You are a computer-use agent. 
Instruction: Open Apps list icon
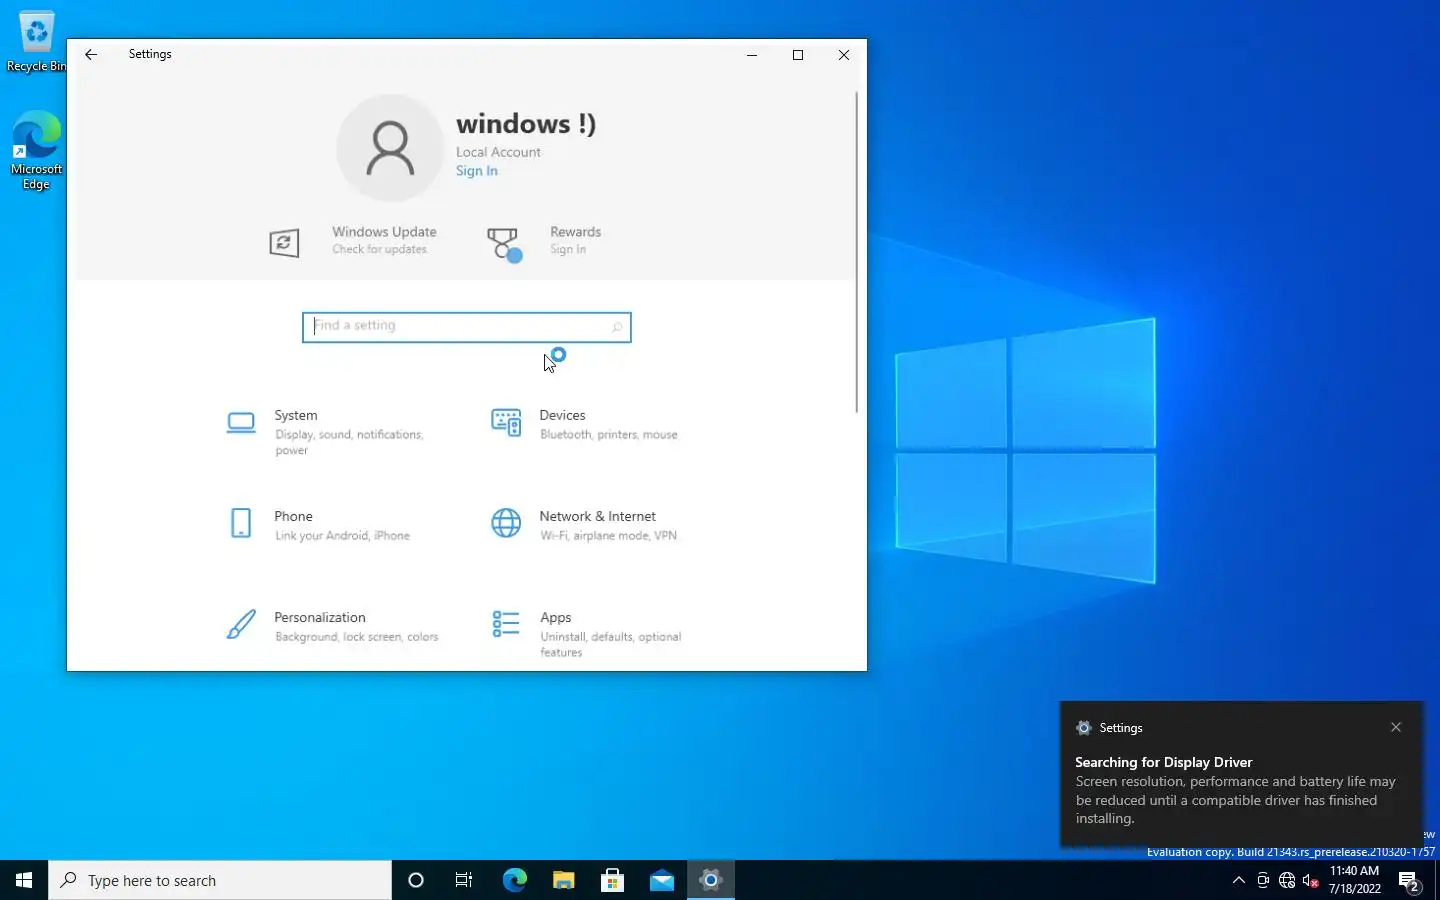click(506, 624)
